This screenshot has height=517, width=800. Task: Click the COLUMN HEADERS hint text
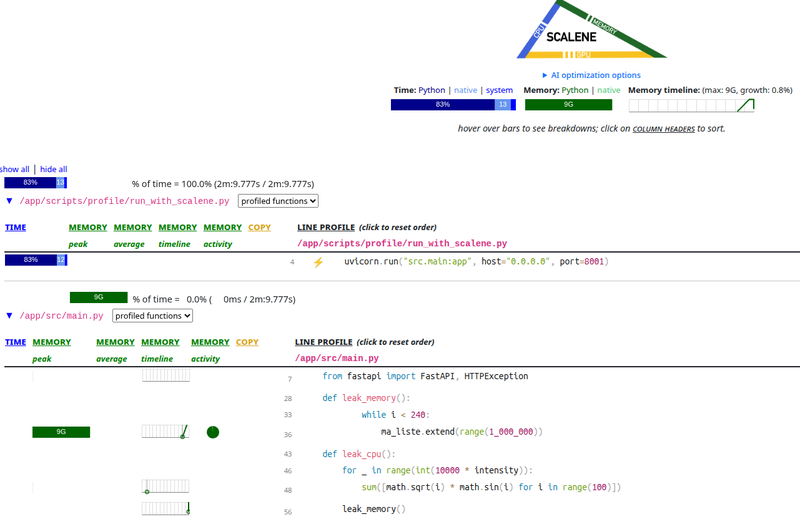663,129
